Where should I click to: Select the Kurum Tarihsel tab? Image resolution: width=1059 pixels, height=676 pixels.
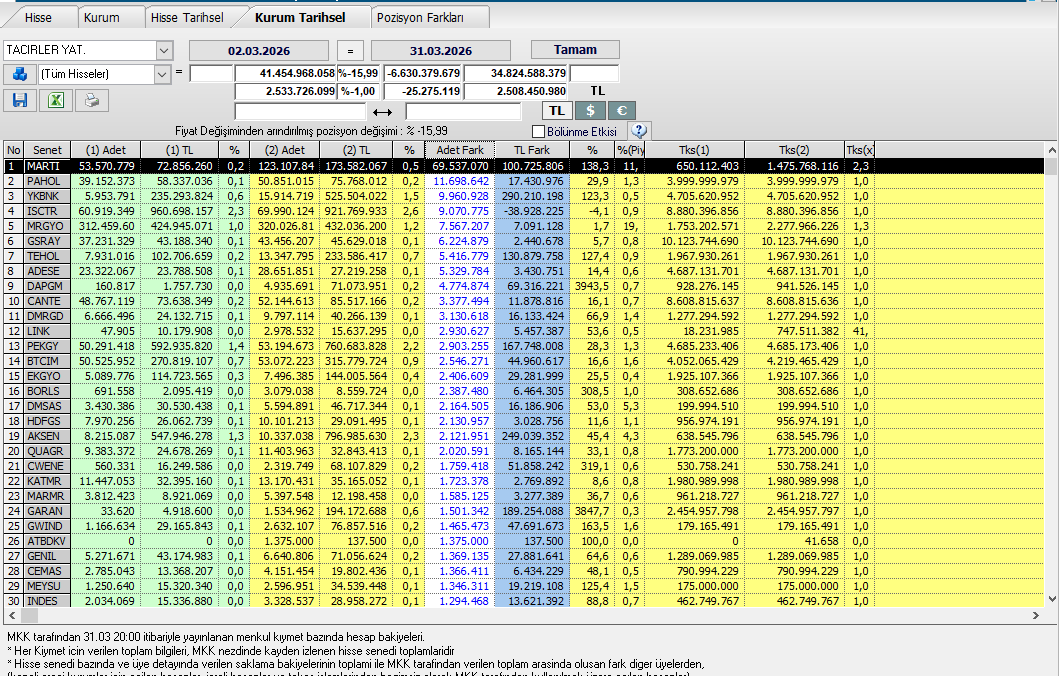tap(300, 18)
